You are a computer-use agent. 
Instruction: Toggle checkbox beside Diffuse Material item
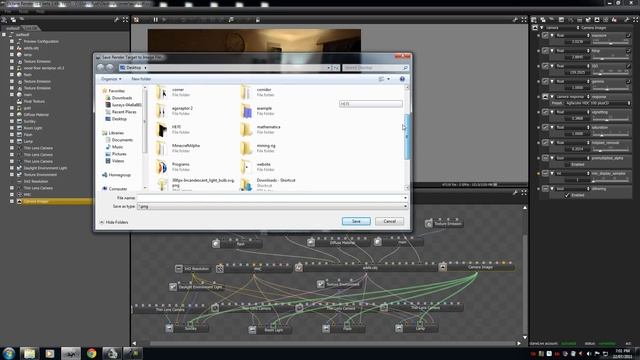(x=12, y=115)
